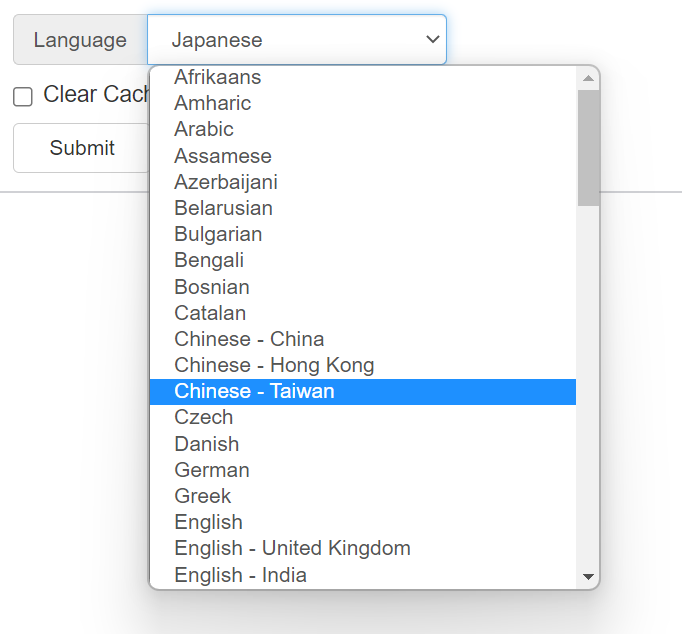Viewport: 682px width, 634px height.
Task: Pick Bulgarian language option
Action: tap(363, 234)
